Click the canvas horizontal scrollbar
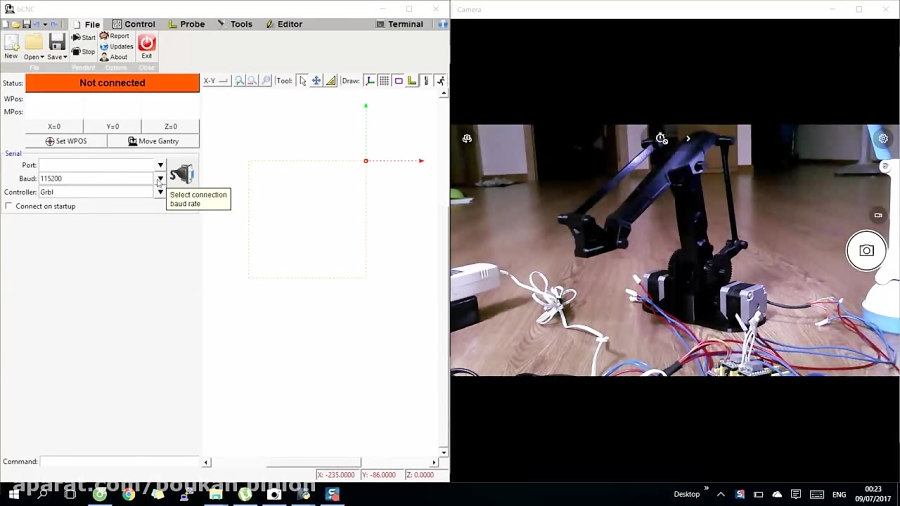900x506 pixels. pyautogui.click(x=313, y=462)
